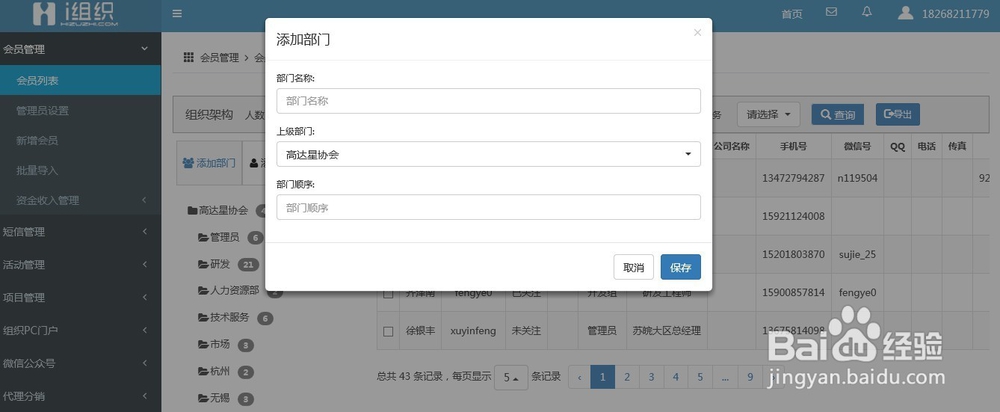Click the 管理员 folder icon in tree
This screenshot has height=412, width=1000.
tap(203, 237)
